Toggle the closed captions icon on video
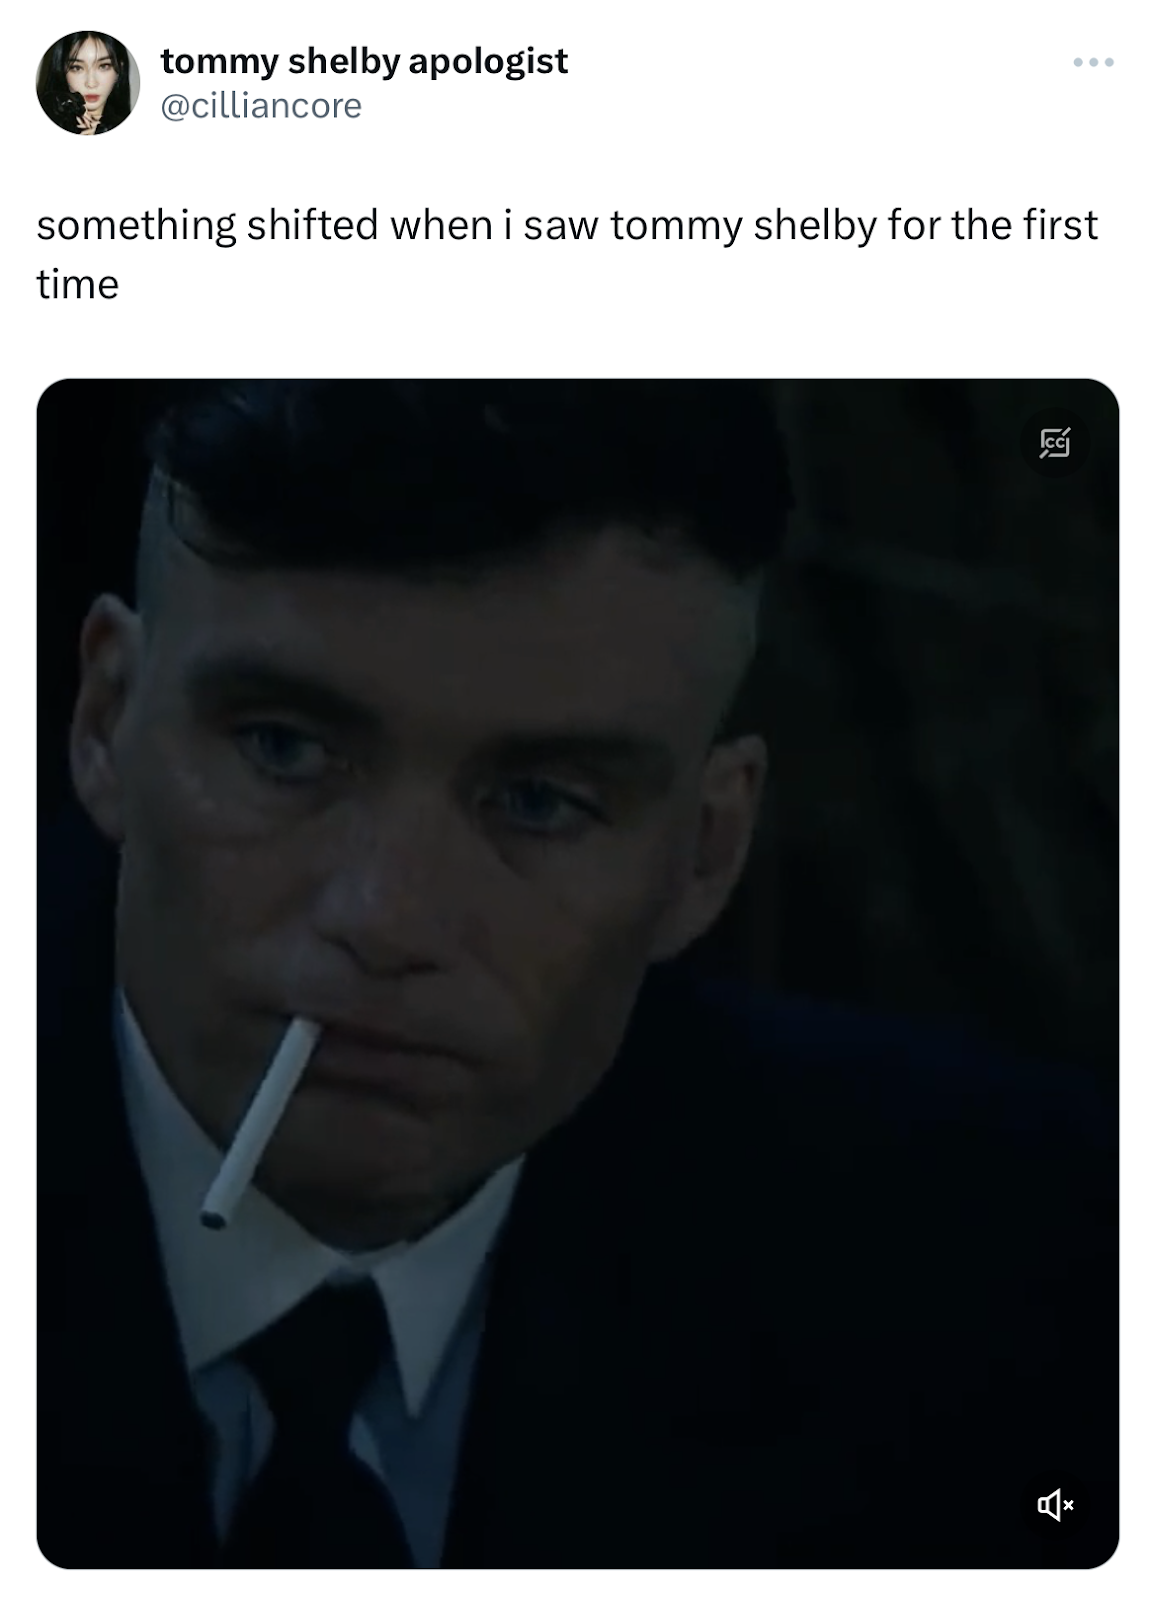Viewport: 1156px width, 1600px height. pyautogui.click(x=1054, y=441)
